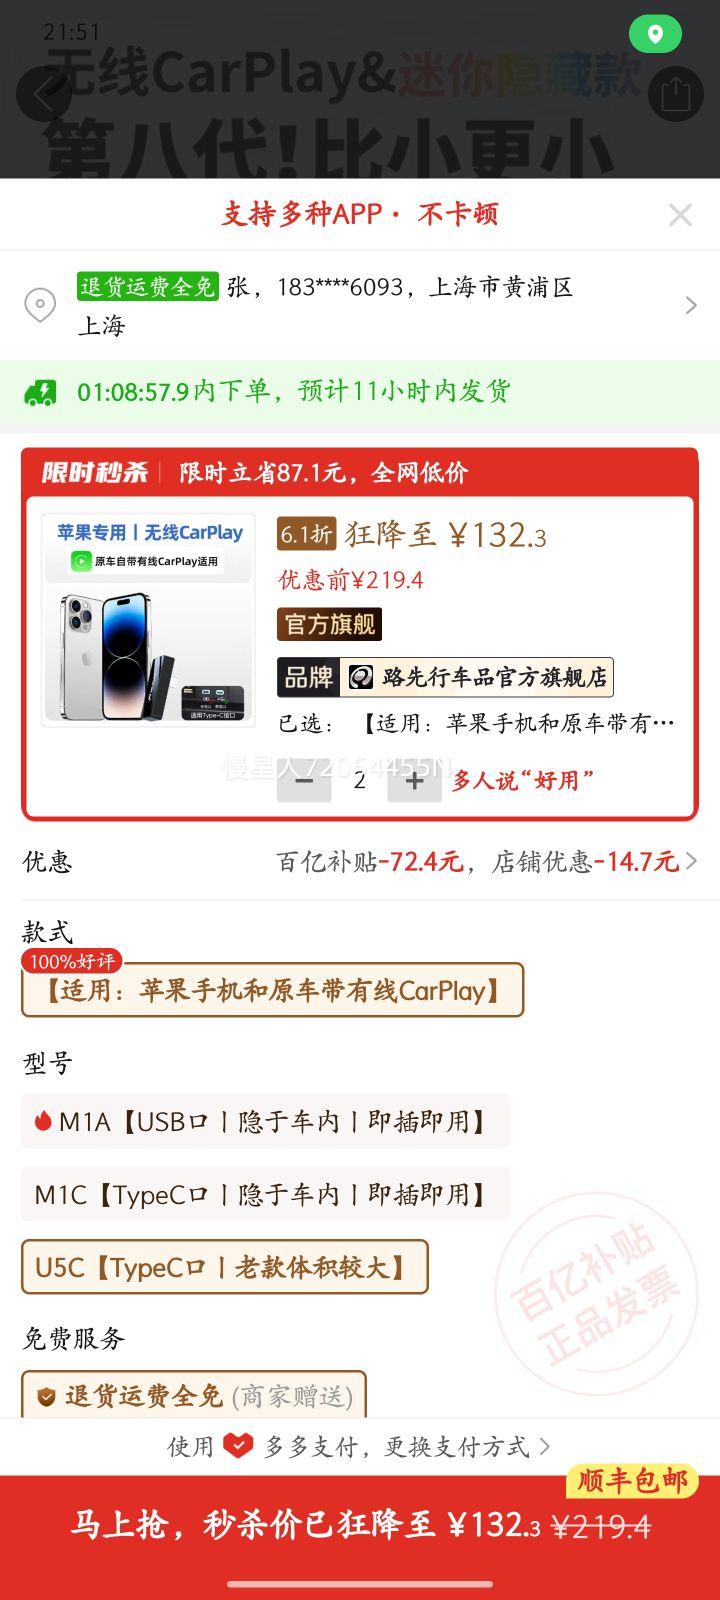Viewport: 720px width, 1600px height.
Task: Decrease quantity with the minus button
Action: 304,781
